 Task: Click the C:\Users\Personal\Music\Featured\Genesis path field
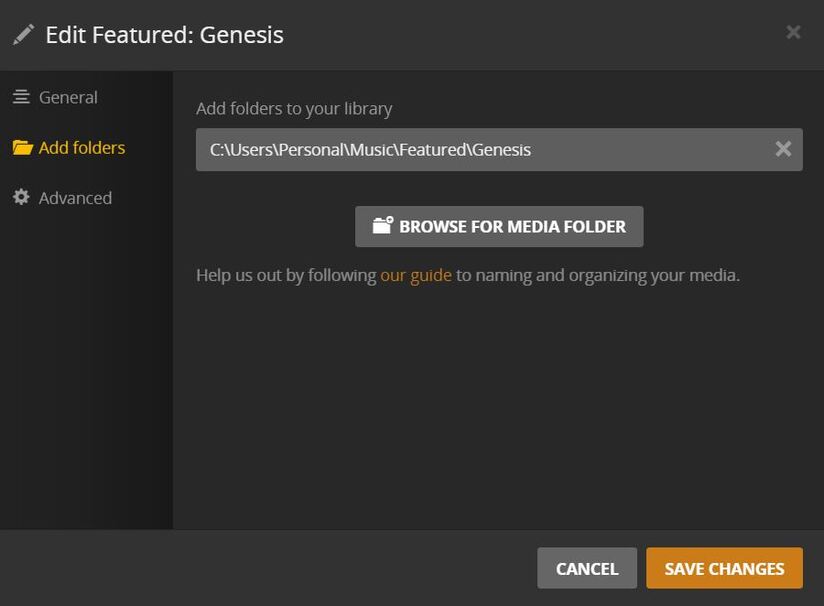pos(480,150)
